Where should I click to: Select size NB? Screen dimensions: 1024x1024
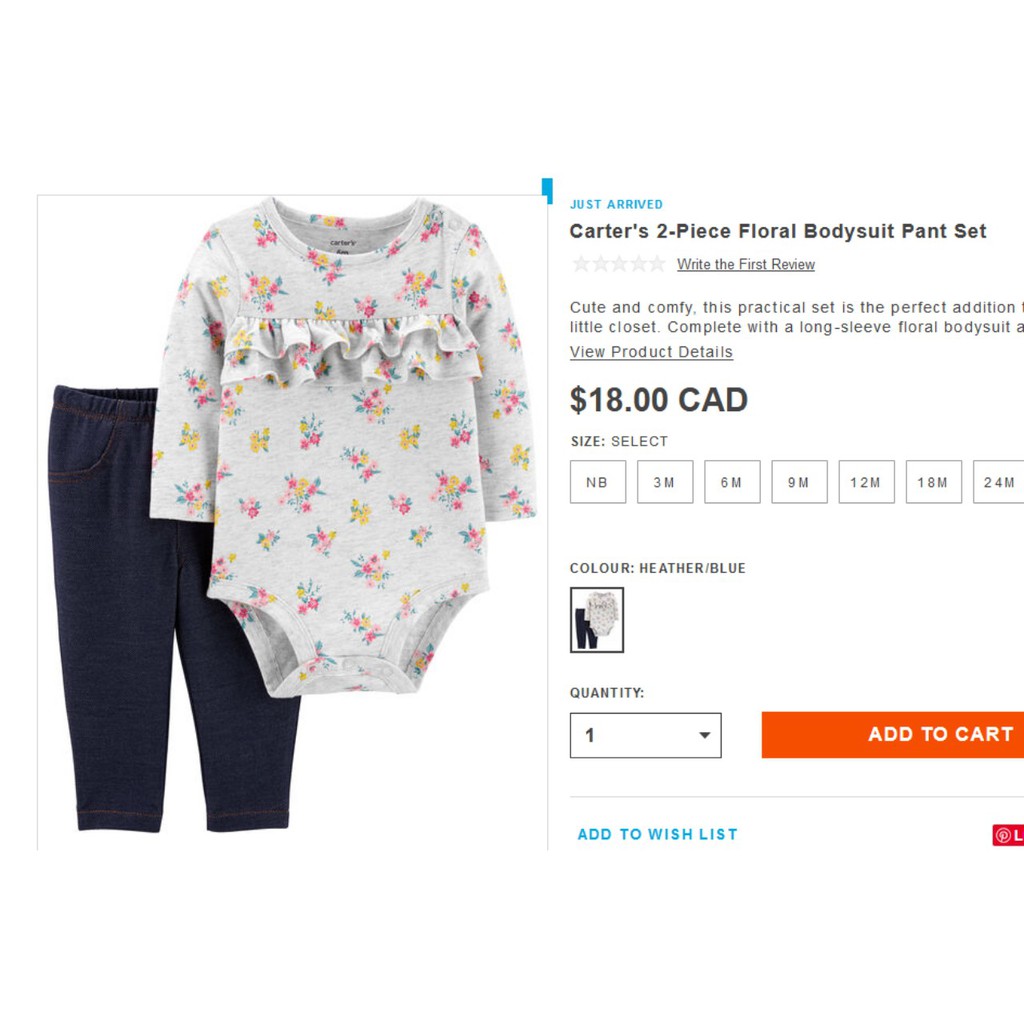(x=598, y=482)
